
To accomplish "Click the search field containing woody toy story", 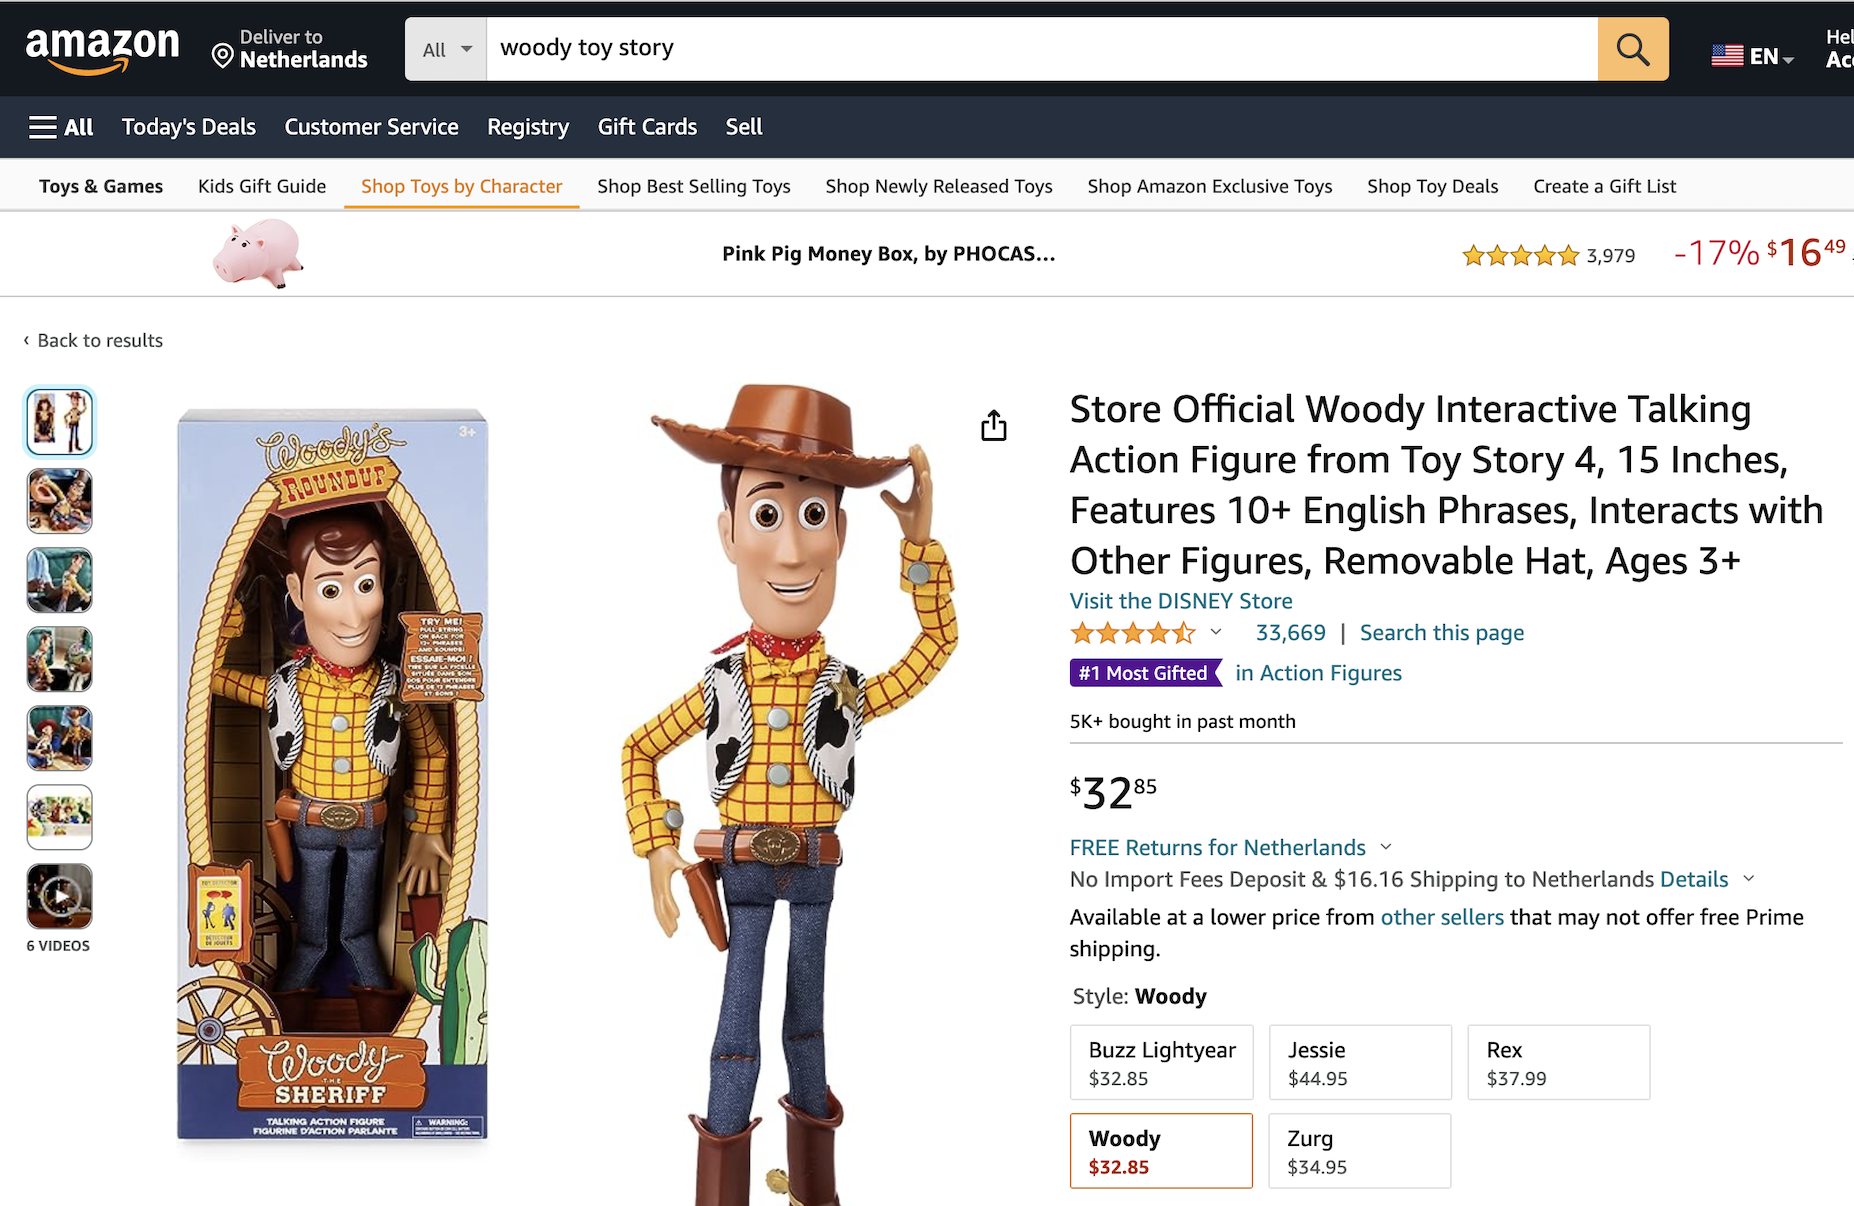I will pyautogui.click(x=1040, y=49).
